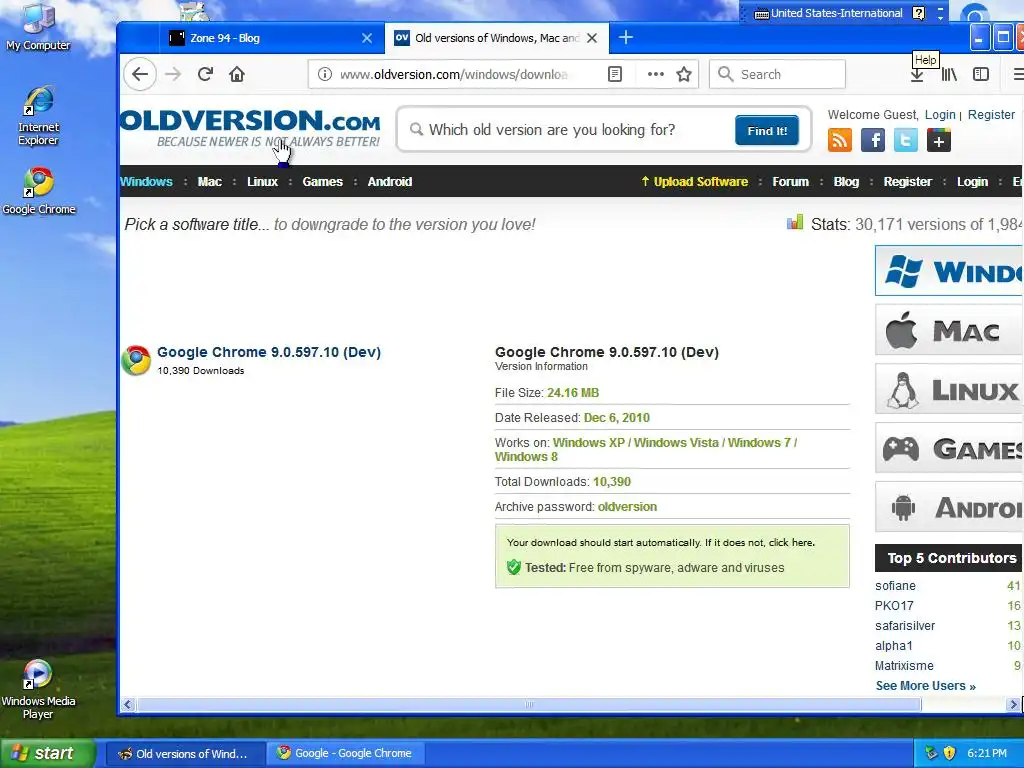Open contributor PKO17's profile

point(894,606)
